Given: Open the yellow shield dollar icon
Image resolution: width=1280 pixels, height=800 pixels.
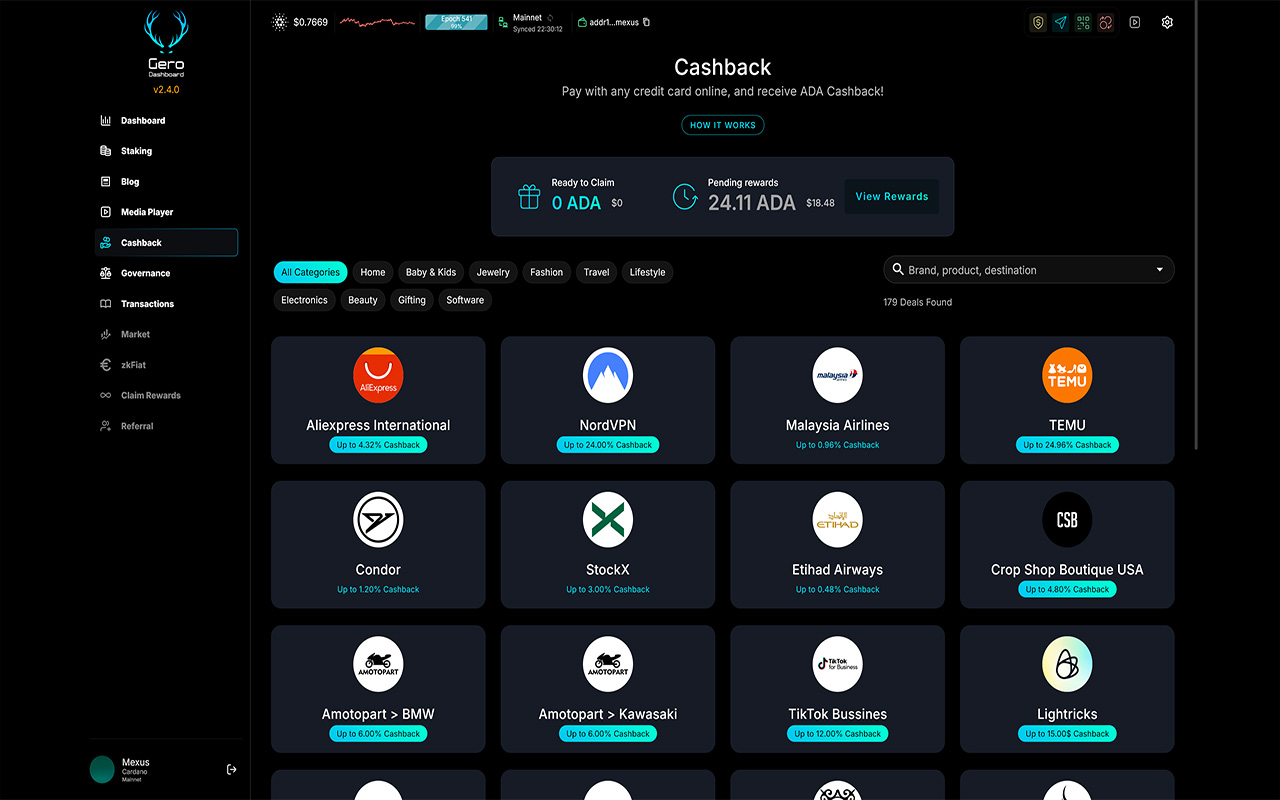Looking at the screenshot, I should click(x=1038, y=22).
